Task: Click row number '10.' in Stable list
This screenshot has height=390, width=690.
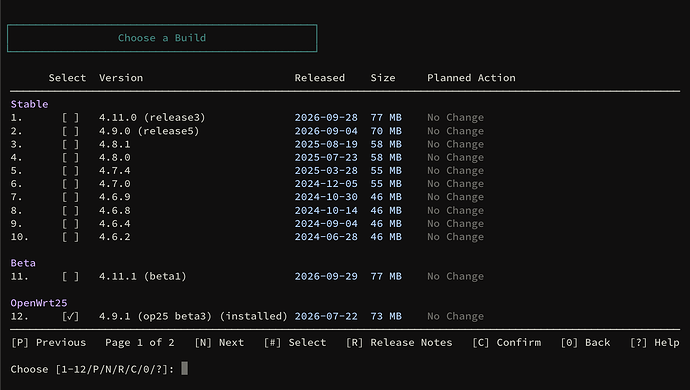Action: tap(20, 237)
